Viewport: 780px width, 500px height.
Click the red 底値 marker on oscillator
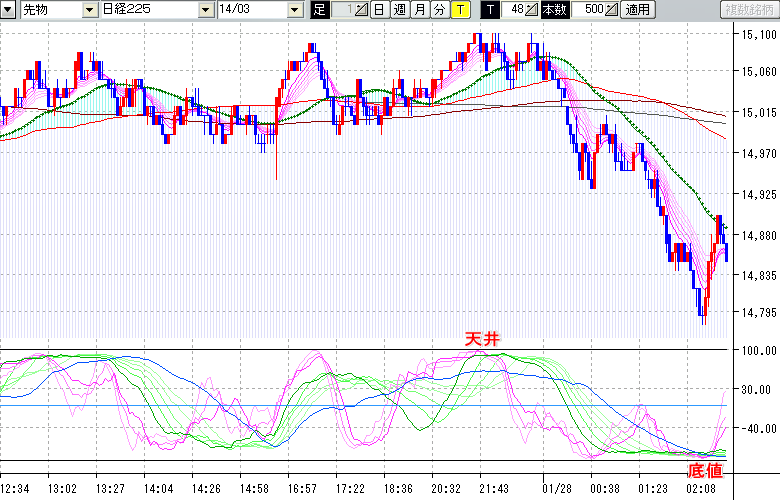[704, 470]
